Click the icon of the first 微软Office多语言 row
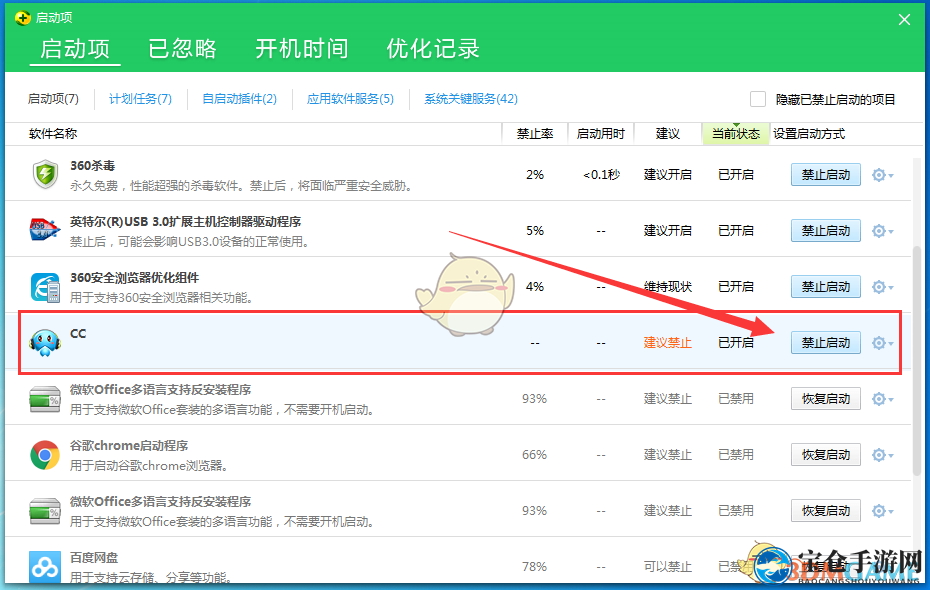This screenshot has width=930, height=590. click(45, 399)
